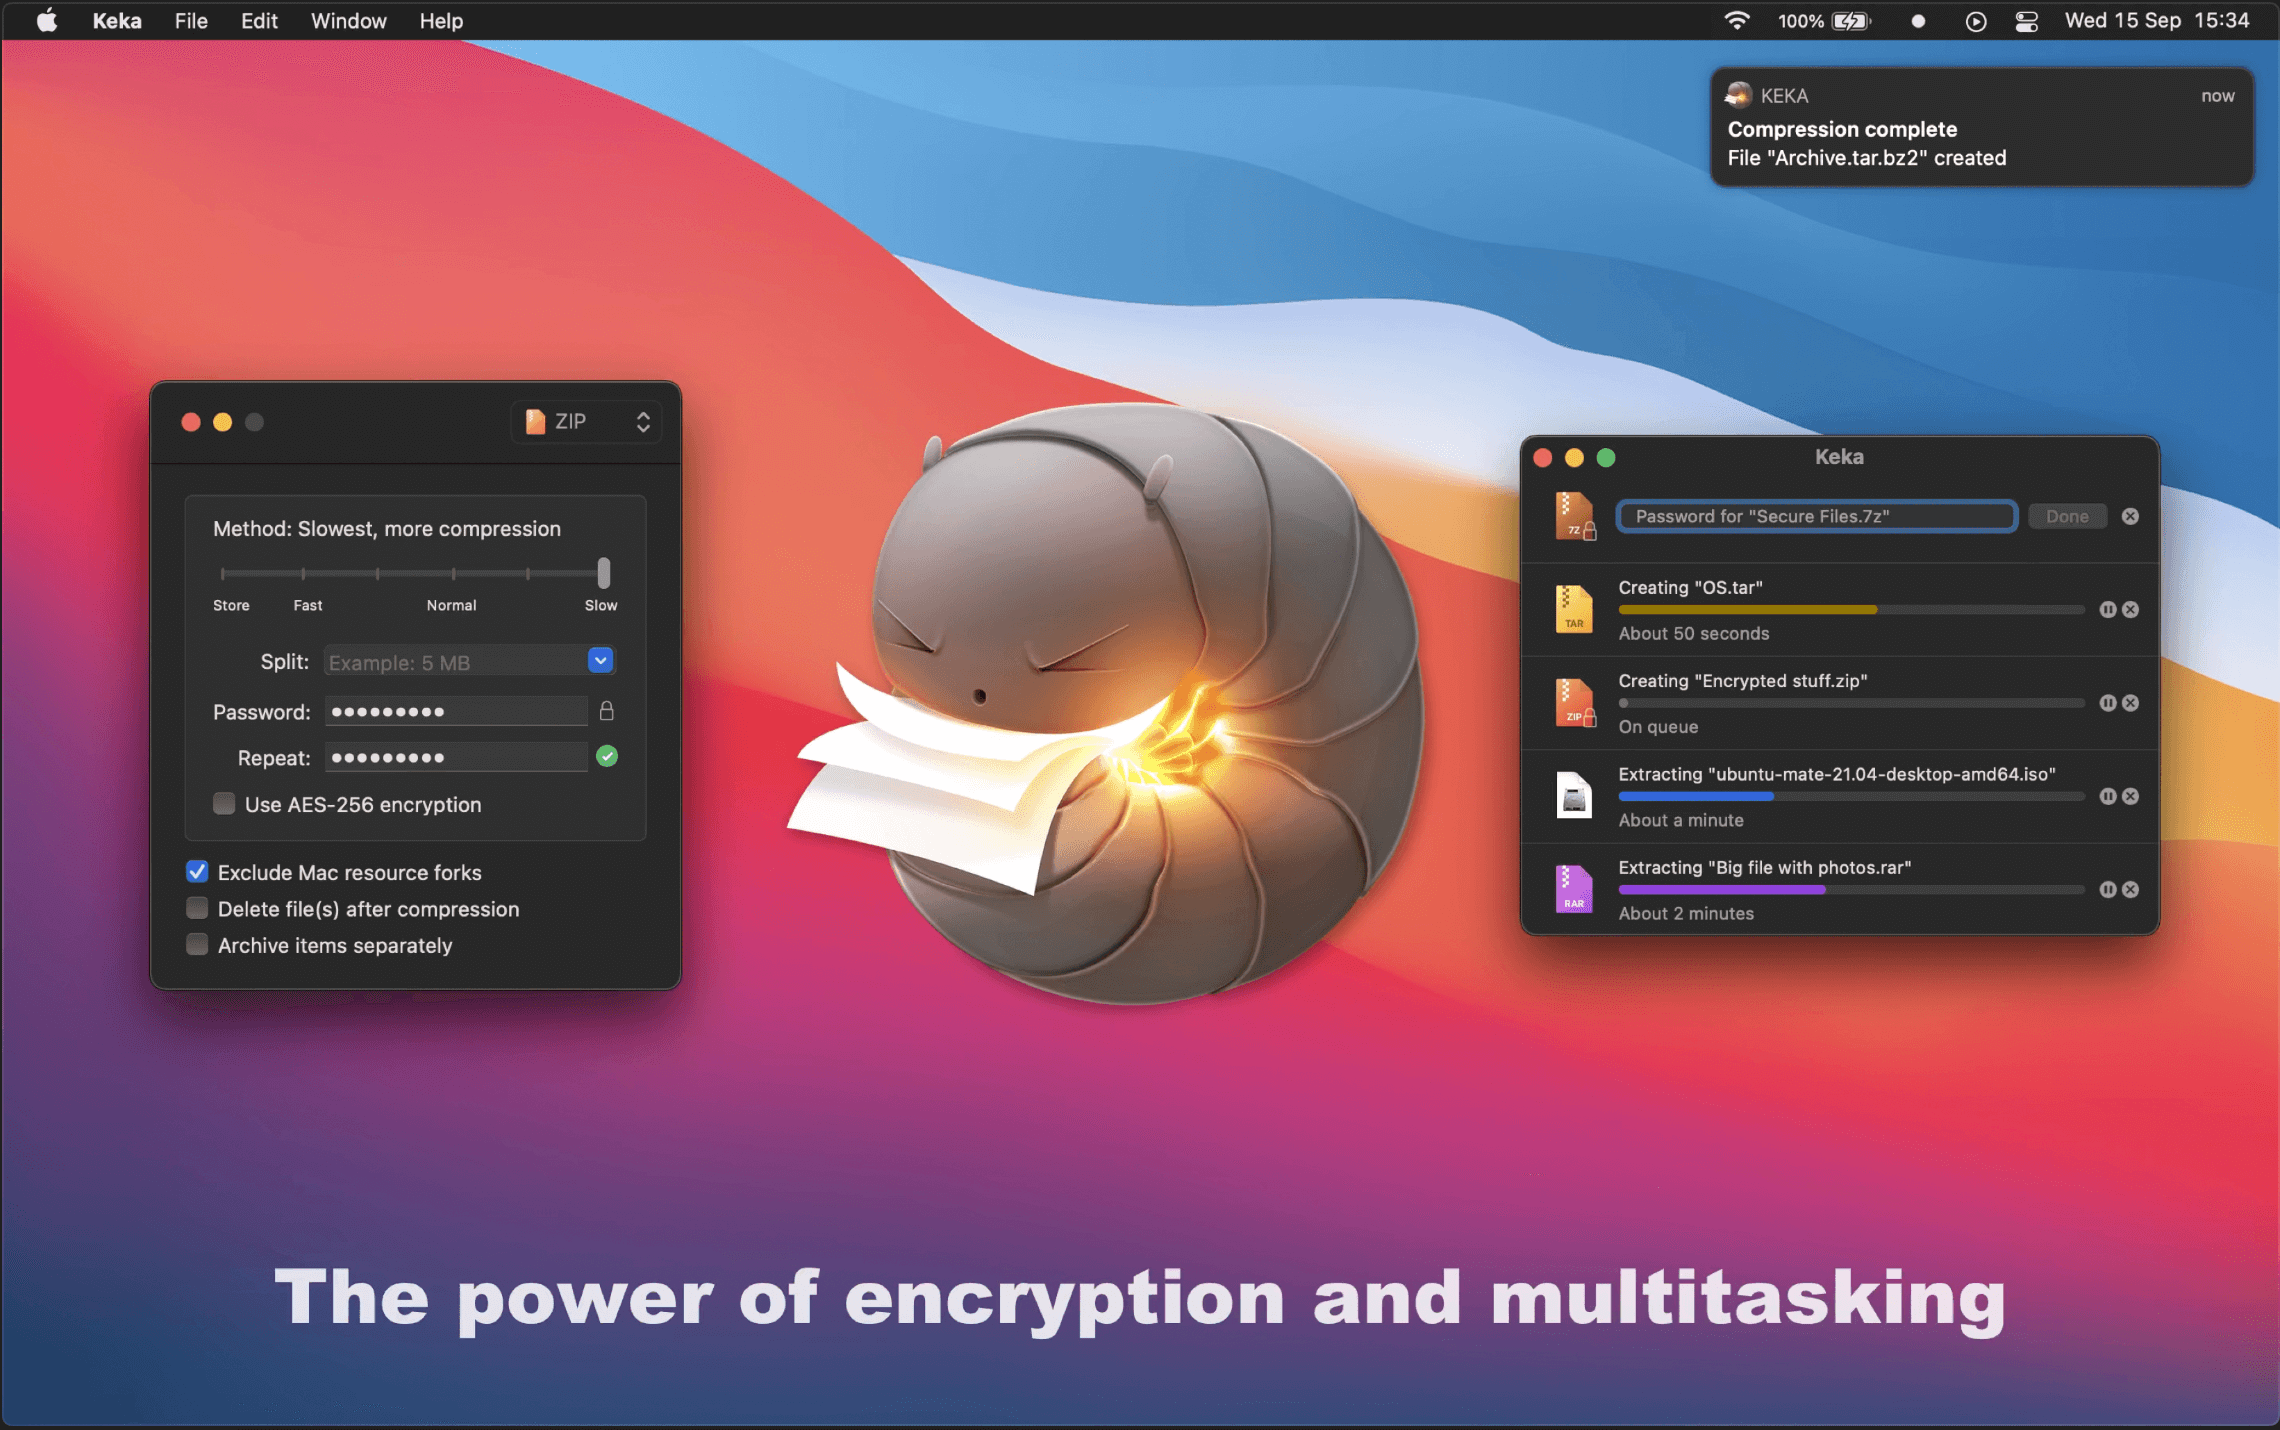
Task: Click the 'On queue' status text
Action: (1658, 726)
